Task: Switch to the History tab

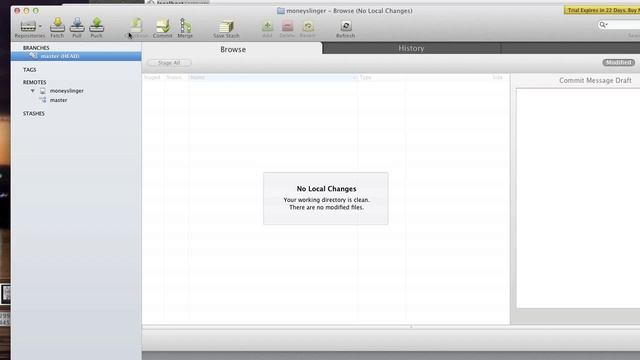Action: (x=411, y=48)
